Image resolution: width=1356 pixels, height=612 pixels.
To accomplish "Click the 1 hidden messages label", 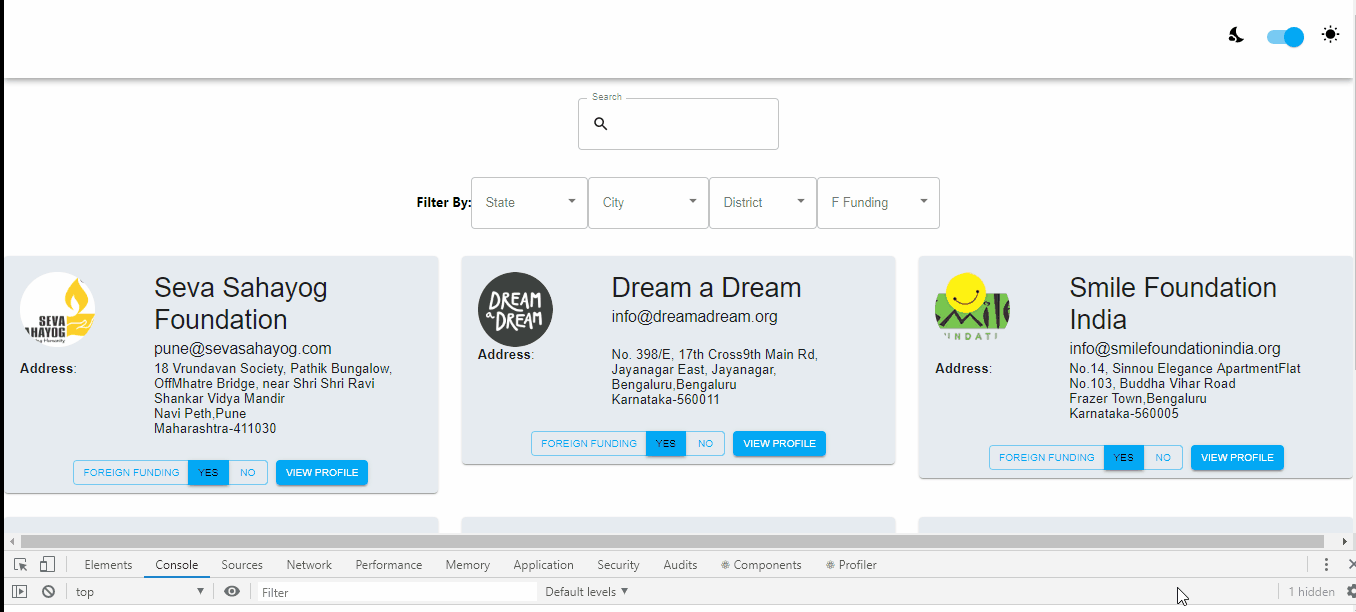I will coord(1311,592).
